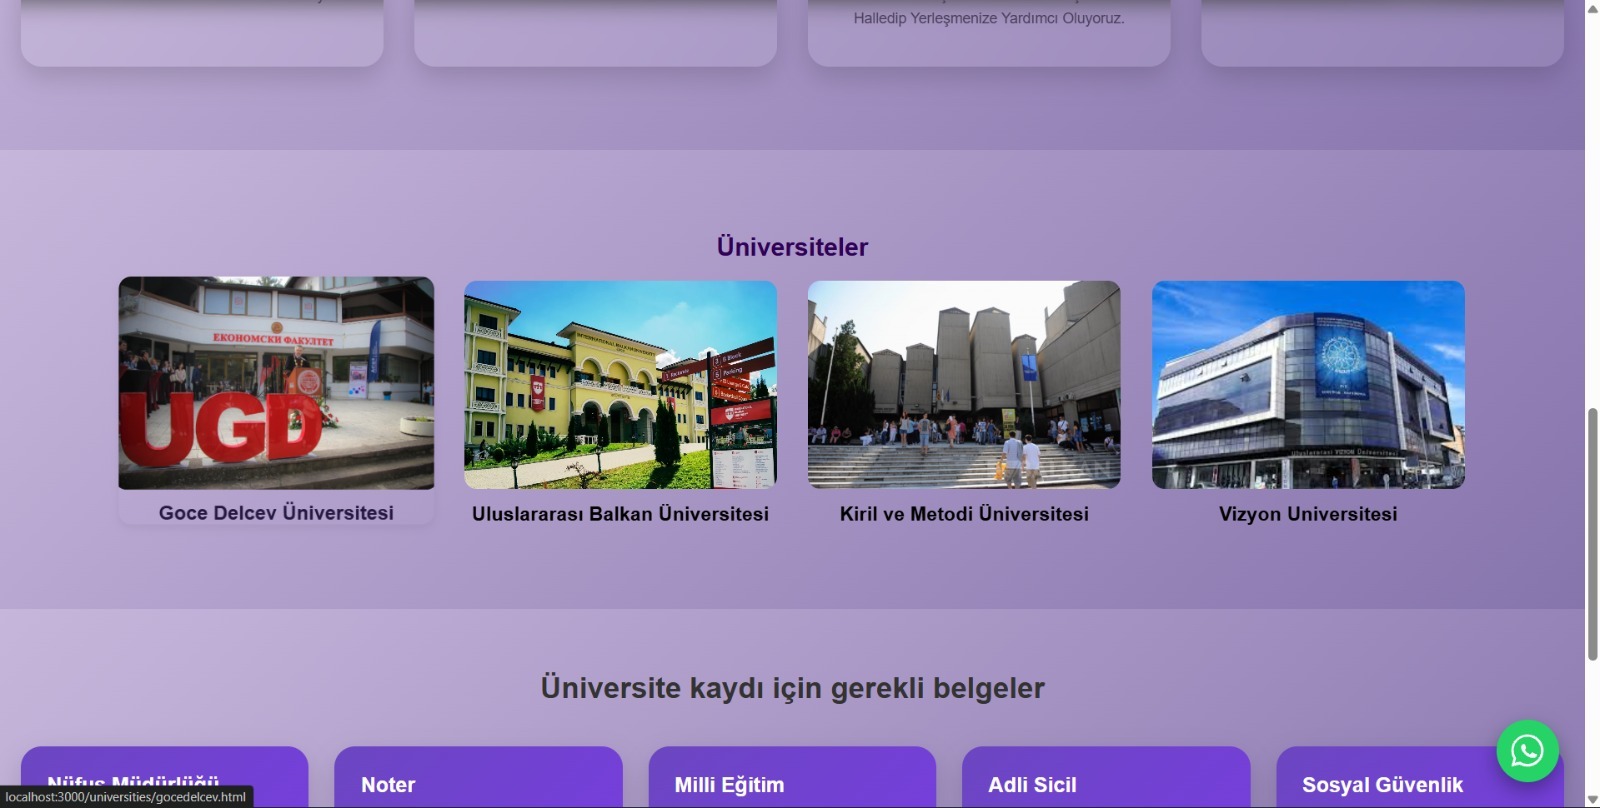Select the Milli Eğitim document card
The width and height of the screenshot is (1600, 808).
click(x=792, y=777)
